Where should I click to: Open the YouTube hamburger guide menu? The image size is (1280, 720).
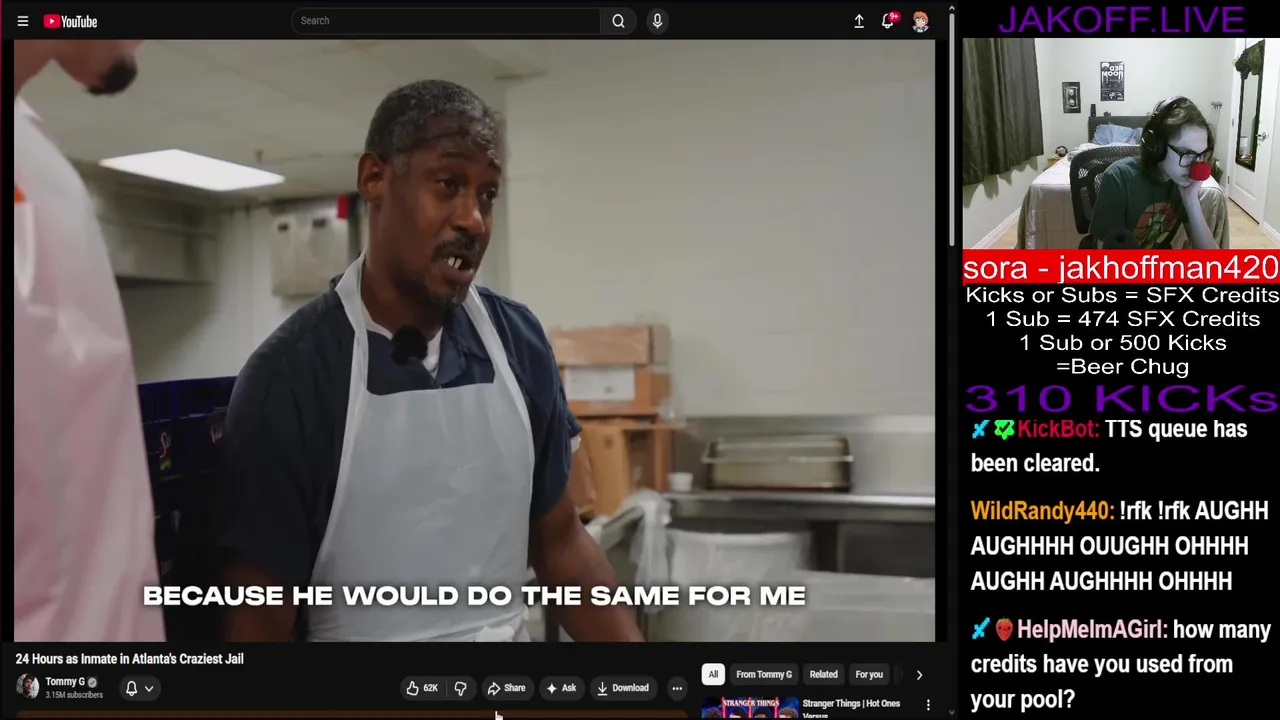(22, 21)
